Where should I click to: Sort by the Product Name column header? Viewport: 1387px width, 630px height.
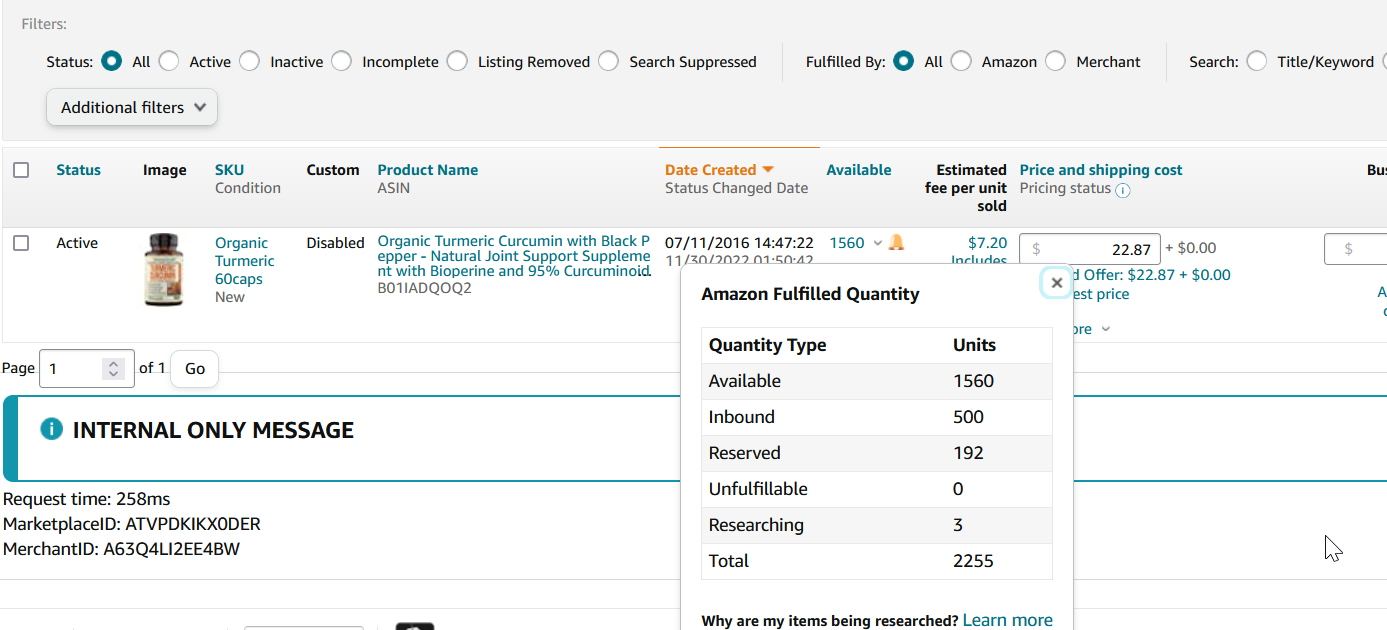tap(427, 170)
